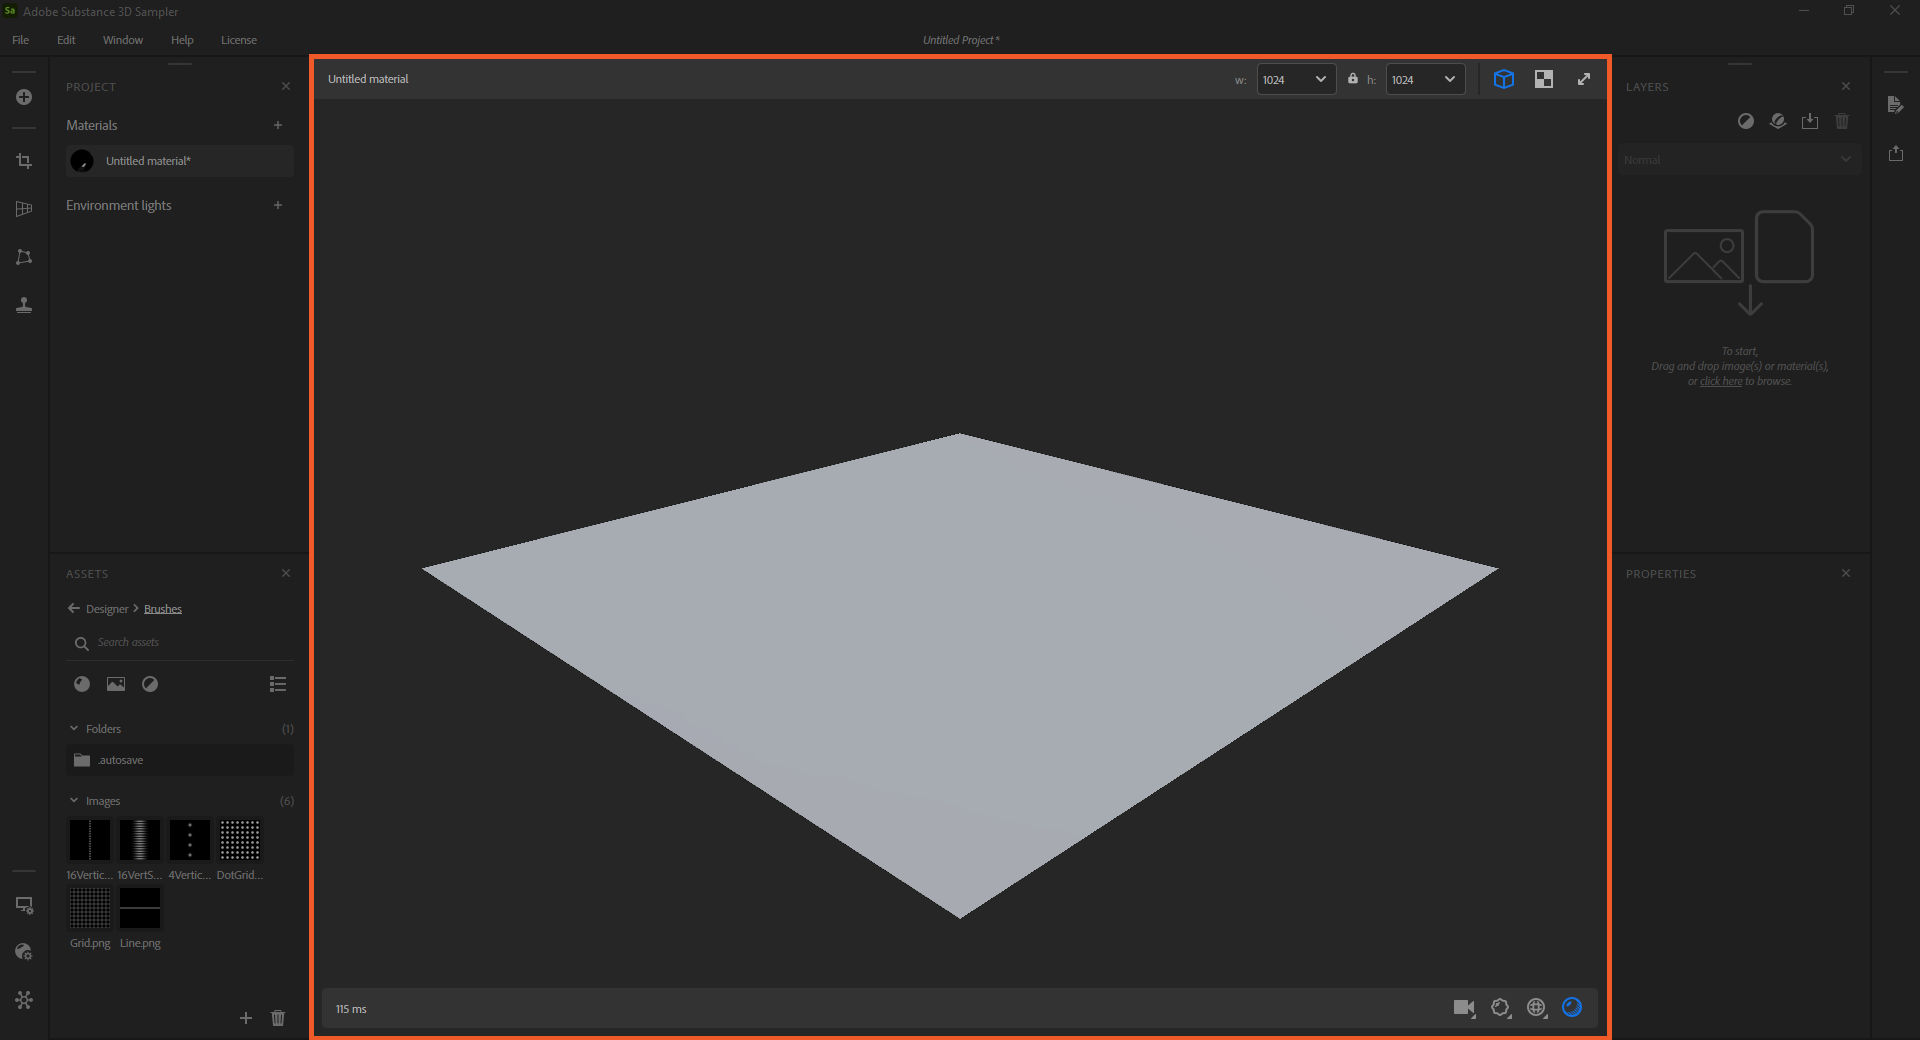This screenshot has height=1040, width=1920.
Task: Collapse the Folders section
Action: click(74, 728)
